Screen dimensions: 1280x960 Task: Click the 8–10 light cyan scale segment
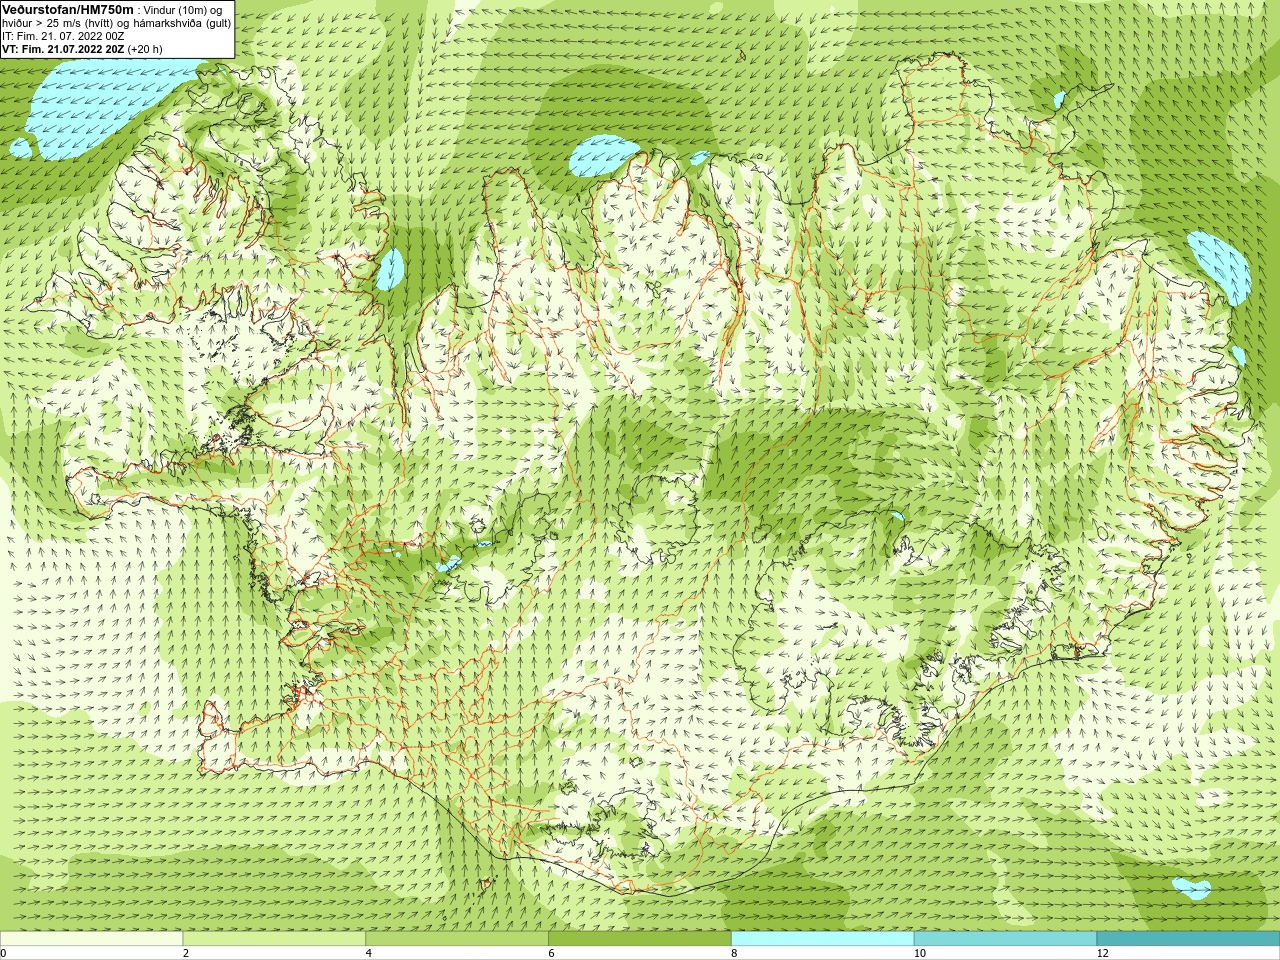(x=823, y=939)
